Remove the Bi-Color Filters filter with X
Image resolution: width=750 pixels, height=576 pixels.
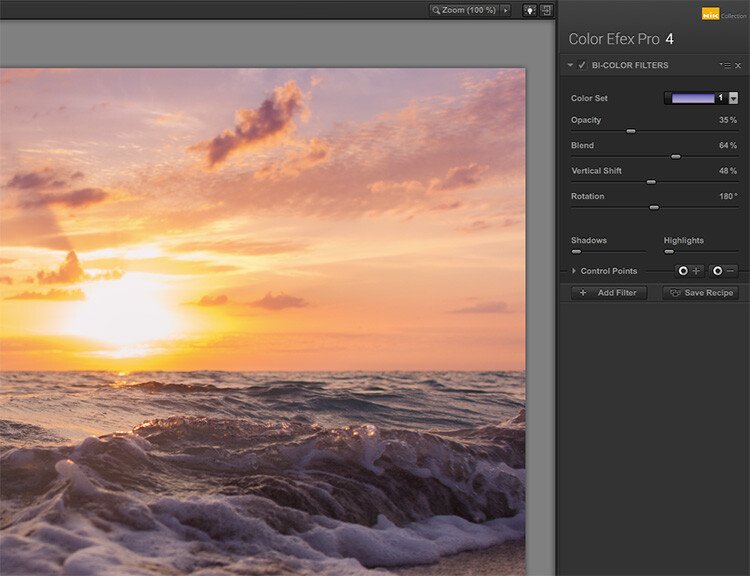tap(738, 66)
